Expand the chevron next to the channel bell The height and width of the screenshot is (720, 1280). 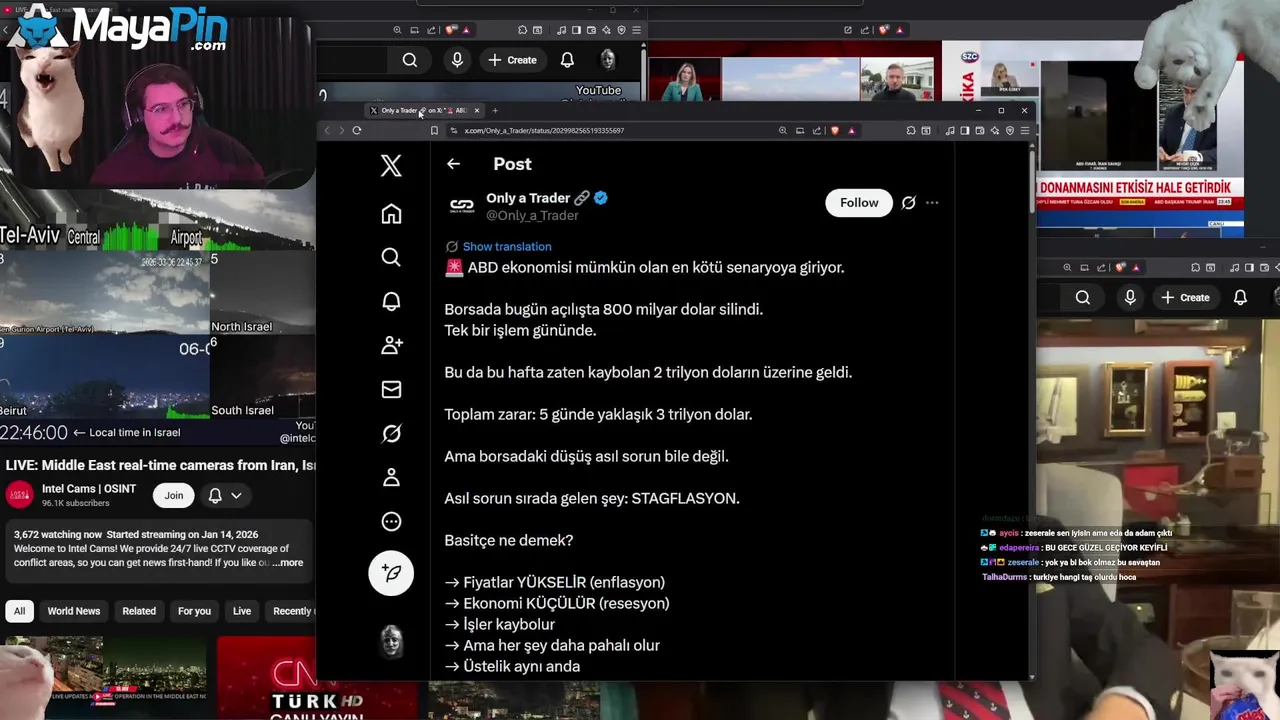coord(236,495)
